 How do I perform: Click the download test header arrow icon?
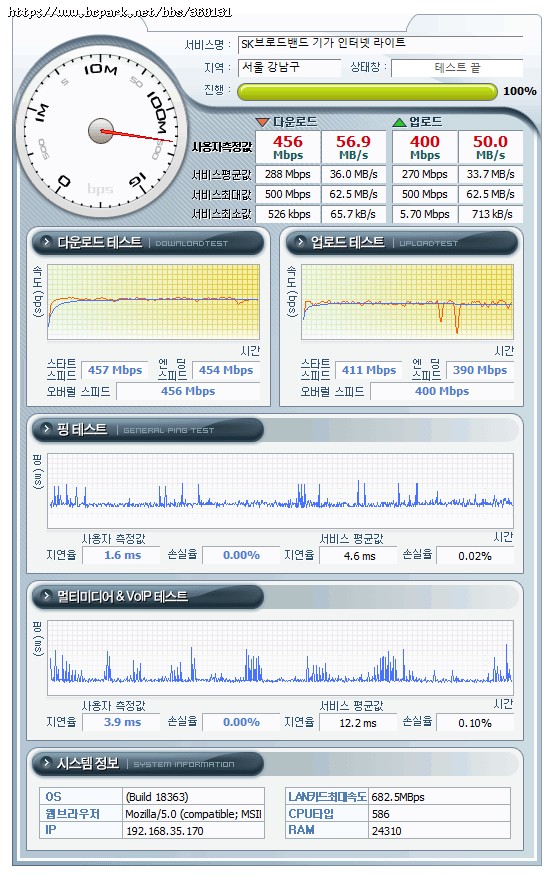(46, 242)
